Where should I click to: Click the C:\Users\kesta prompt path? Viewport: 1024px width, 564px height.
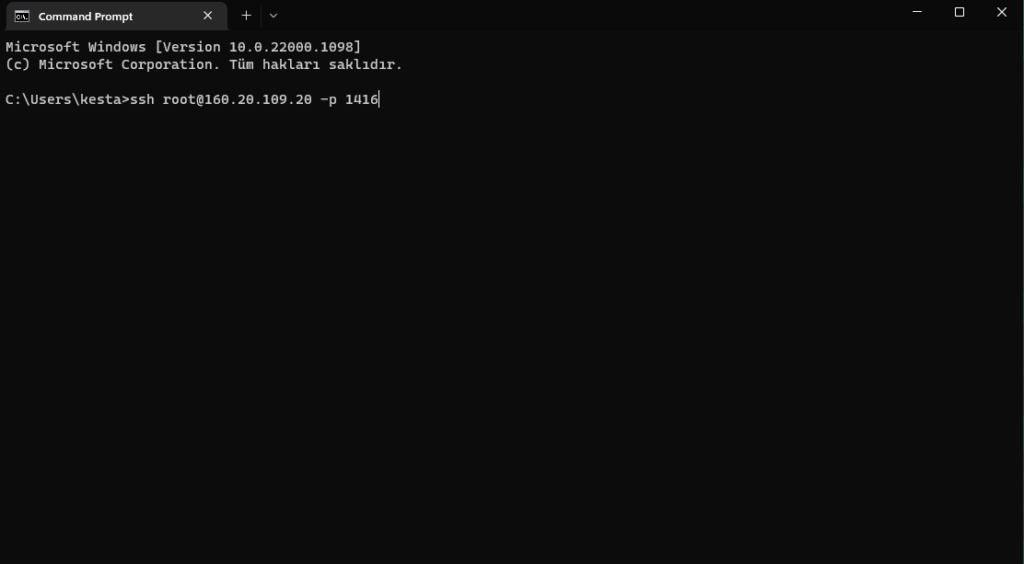(x=63, y=99)
